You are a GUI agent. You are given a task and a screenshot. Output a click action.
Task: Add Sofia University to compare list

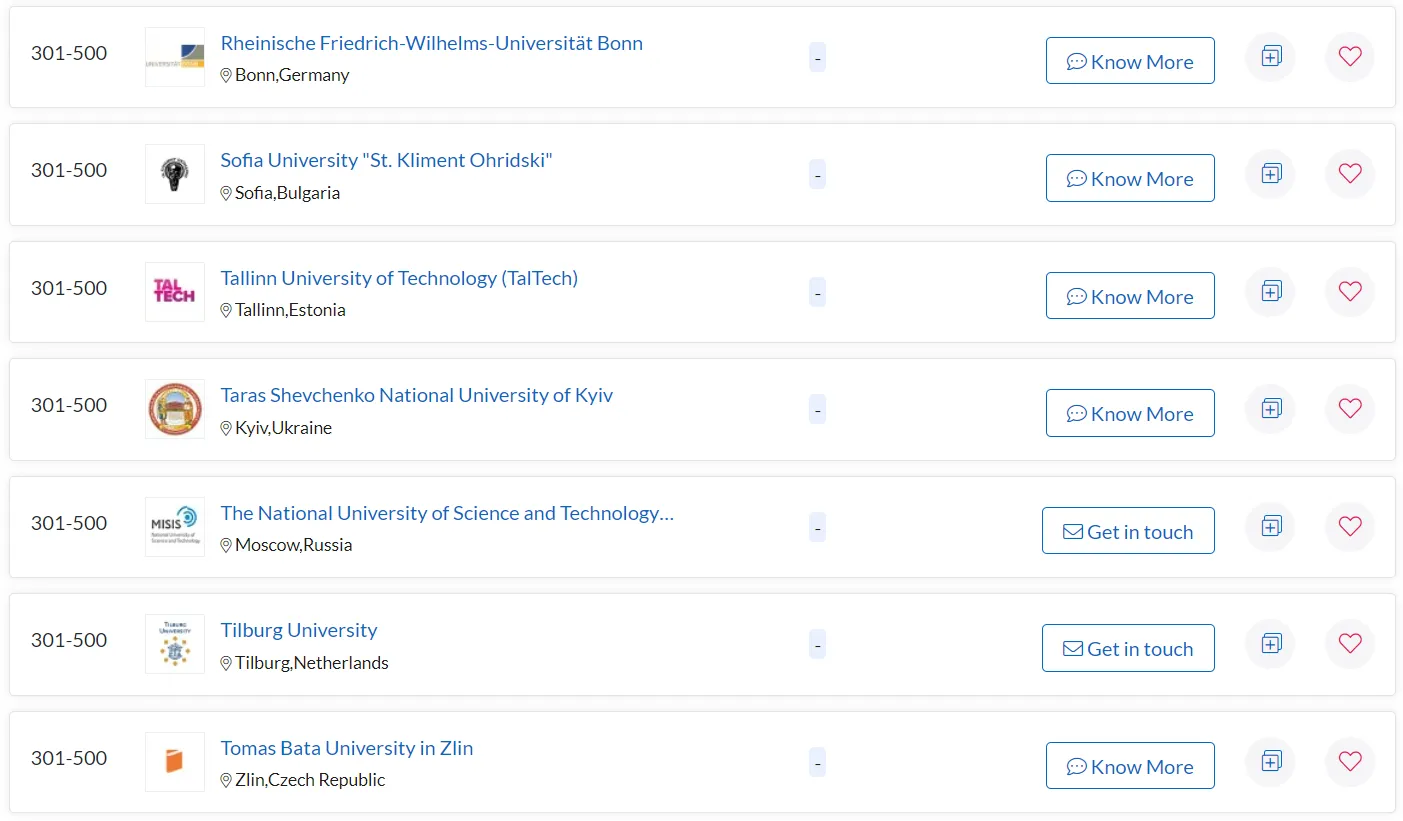click(x=1270, y=174)
